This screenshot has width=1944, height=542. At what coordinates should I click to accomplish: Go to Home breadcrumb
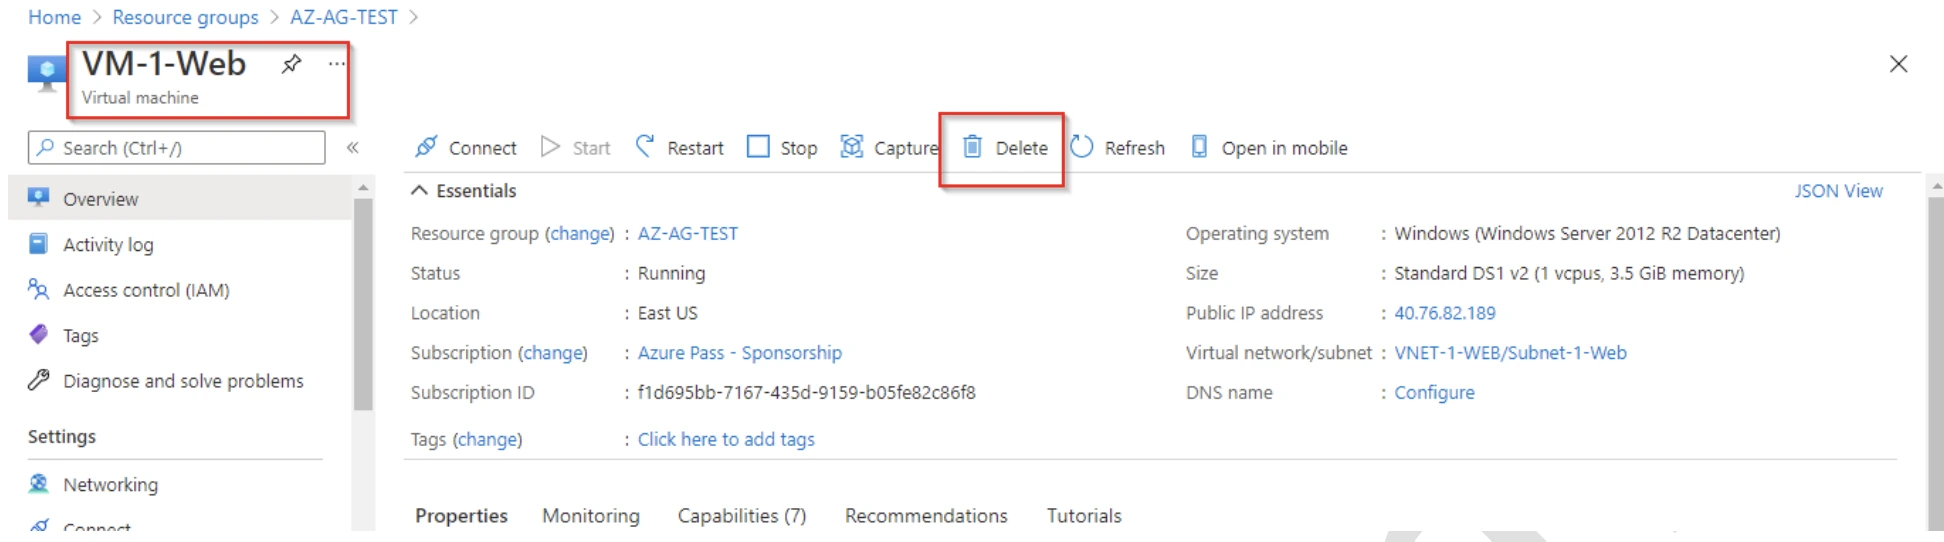[x=54, y=17]
